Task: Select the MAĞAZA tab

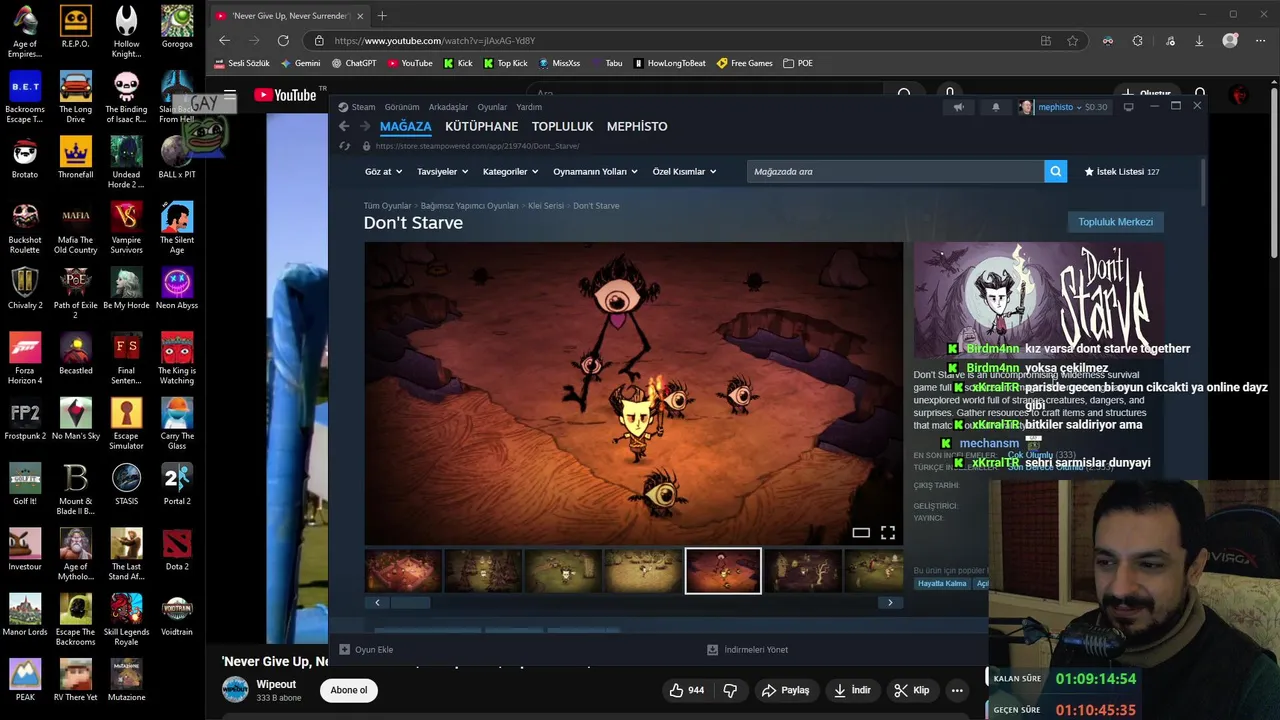Action: [405, 126]
